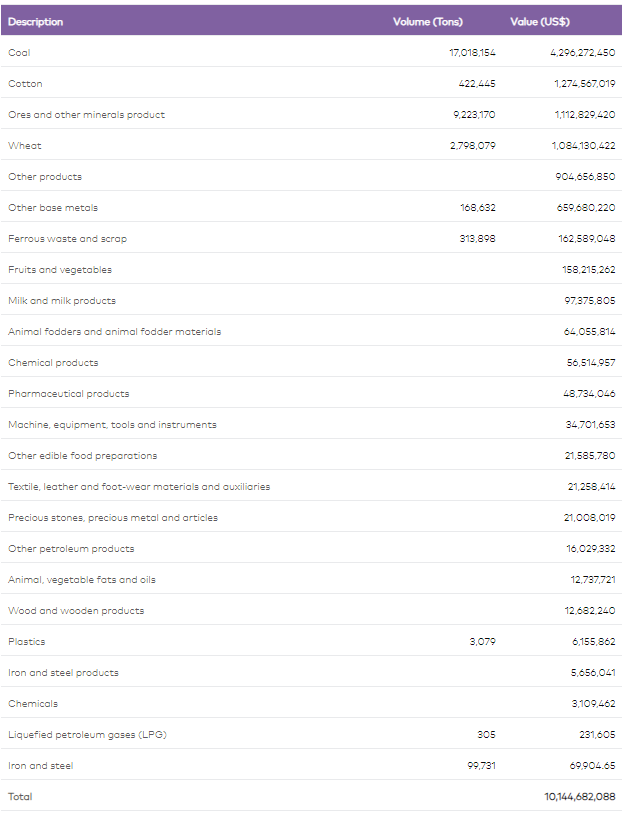Click the Wheat volume 2,798,079
Image resolution: width=622 pixels, height=819 pixels.
(473, 146)
